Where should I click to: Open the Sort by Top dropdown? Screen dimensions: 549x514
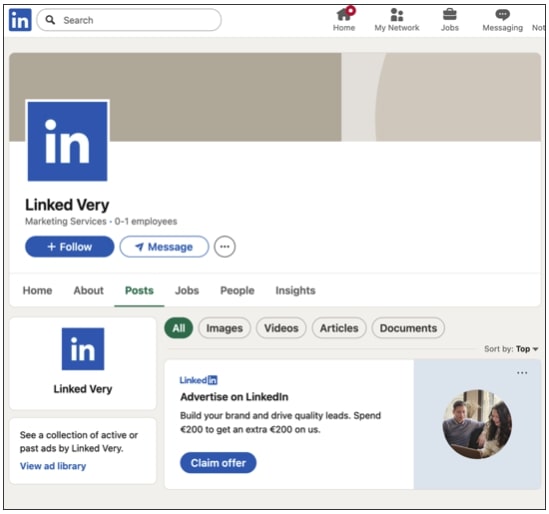point(511,349)
